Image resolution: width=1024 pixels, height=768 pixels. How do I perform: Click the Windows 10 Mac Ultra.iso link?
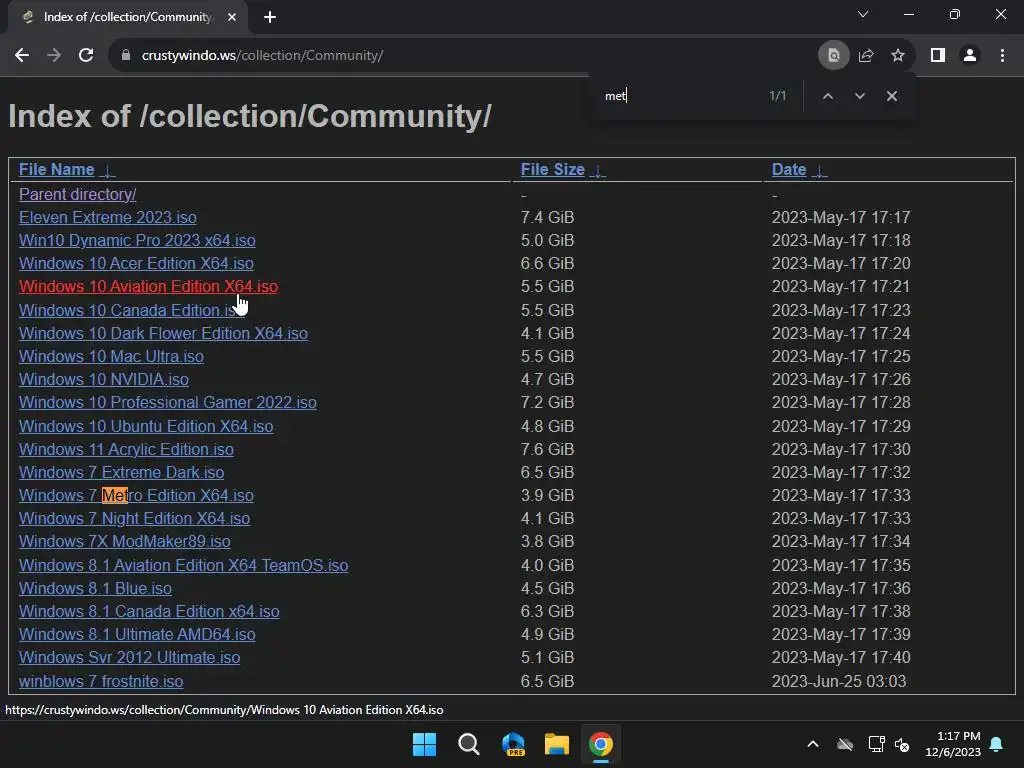click(111, 357)
